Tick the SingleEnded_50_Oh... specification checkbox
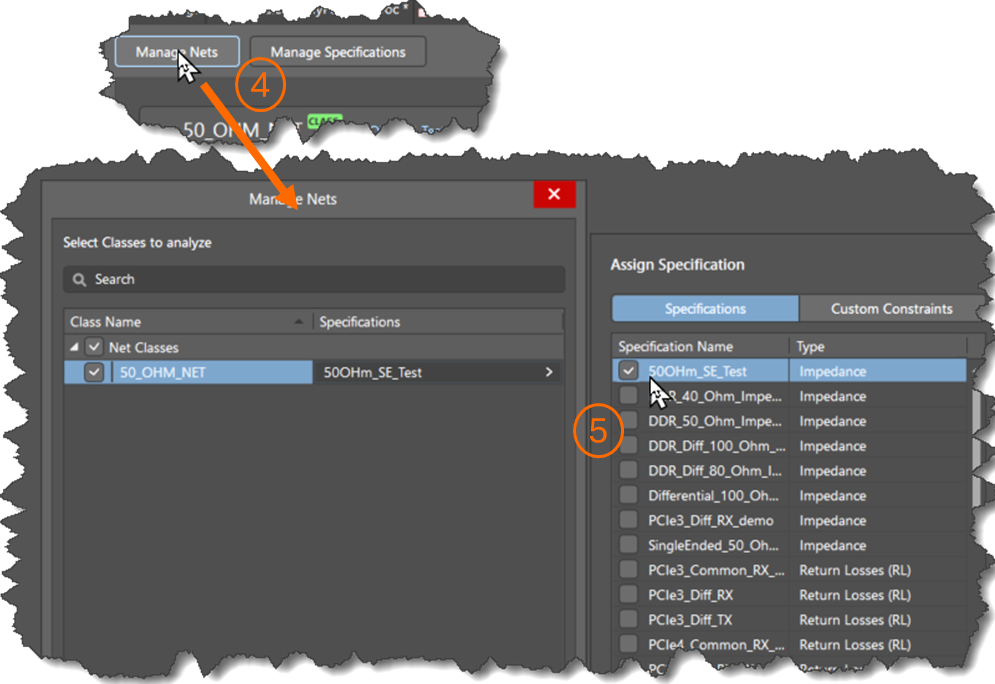Viewport: 995px width, 684px height. point(628,545)
